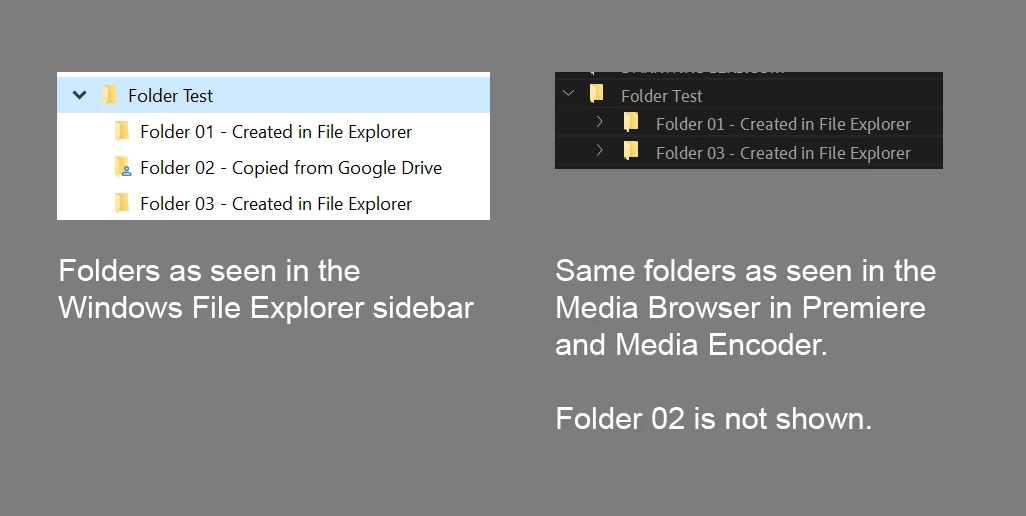
Task: Expand Folder 01 in Media Browser
Action: tap(599, 121)
